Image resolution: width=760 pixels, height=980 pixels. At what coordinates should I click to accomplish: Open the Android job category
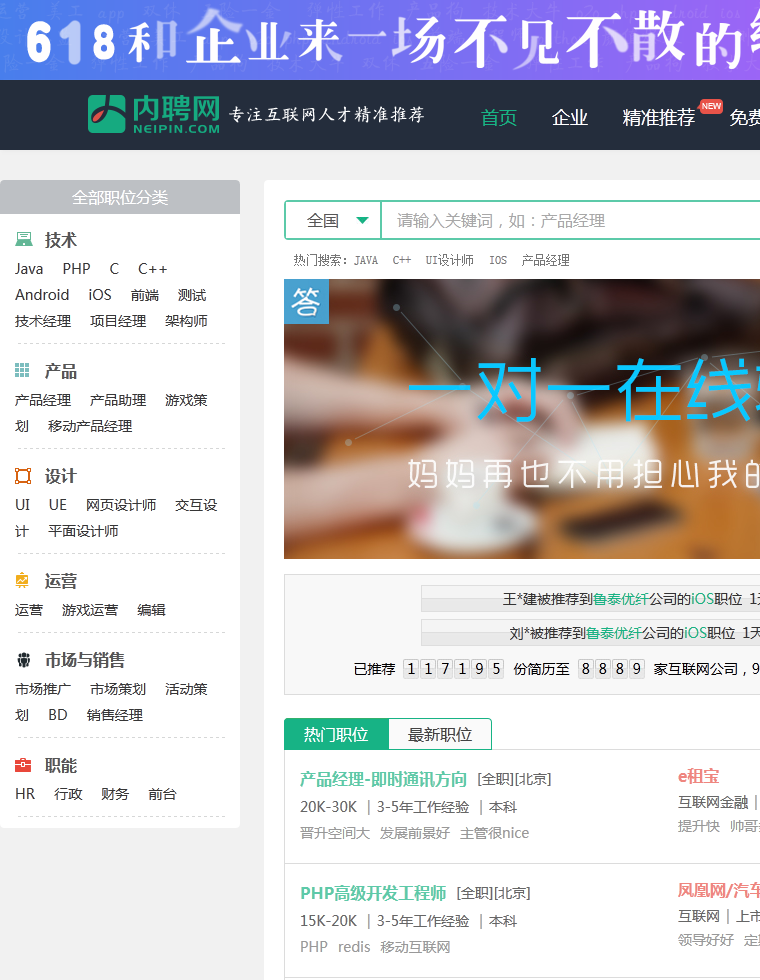click(42, 295)
